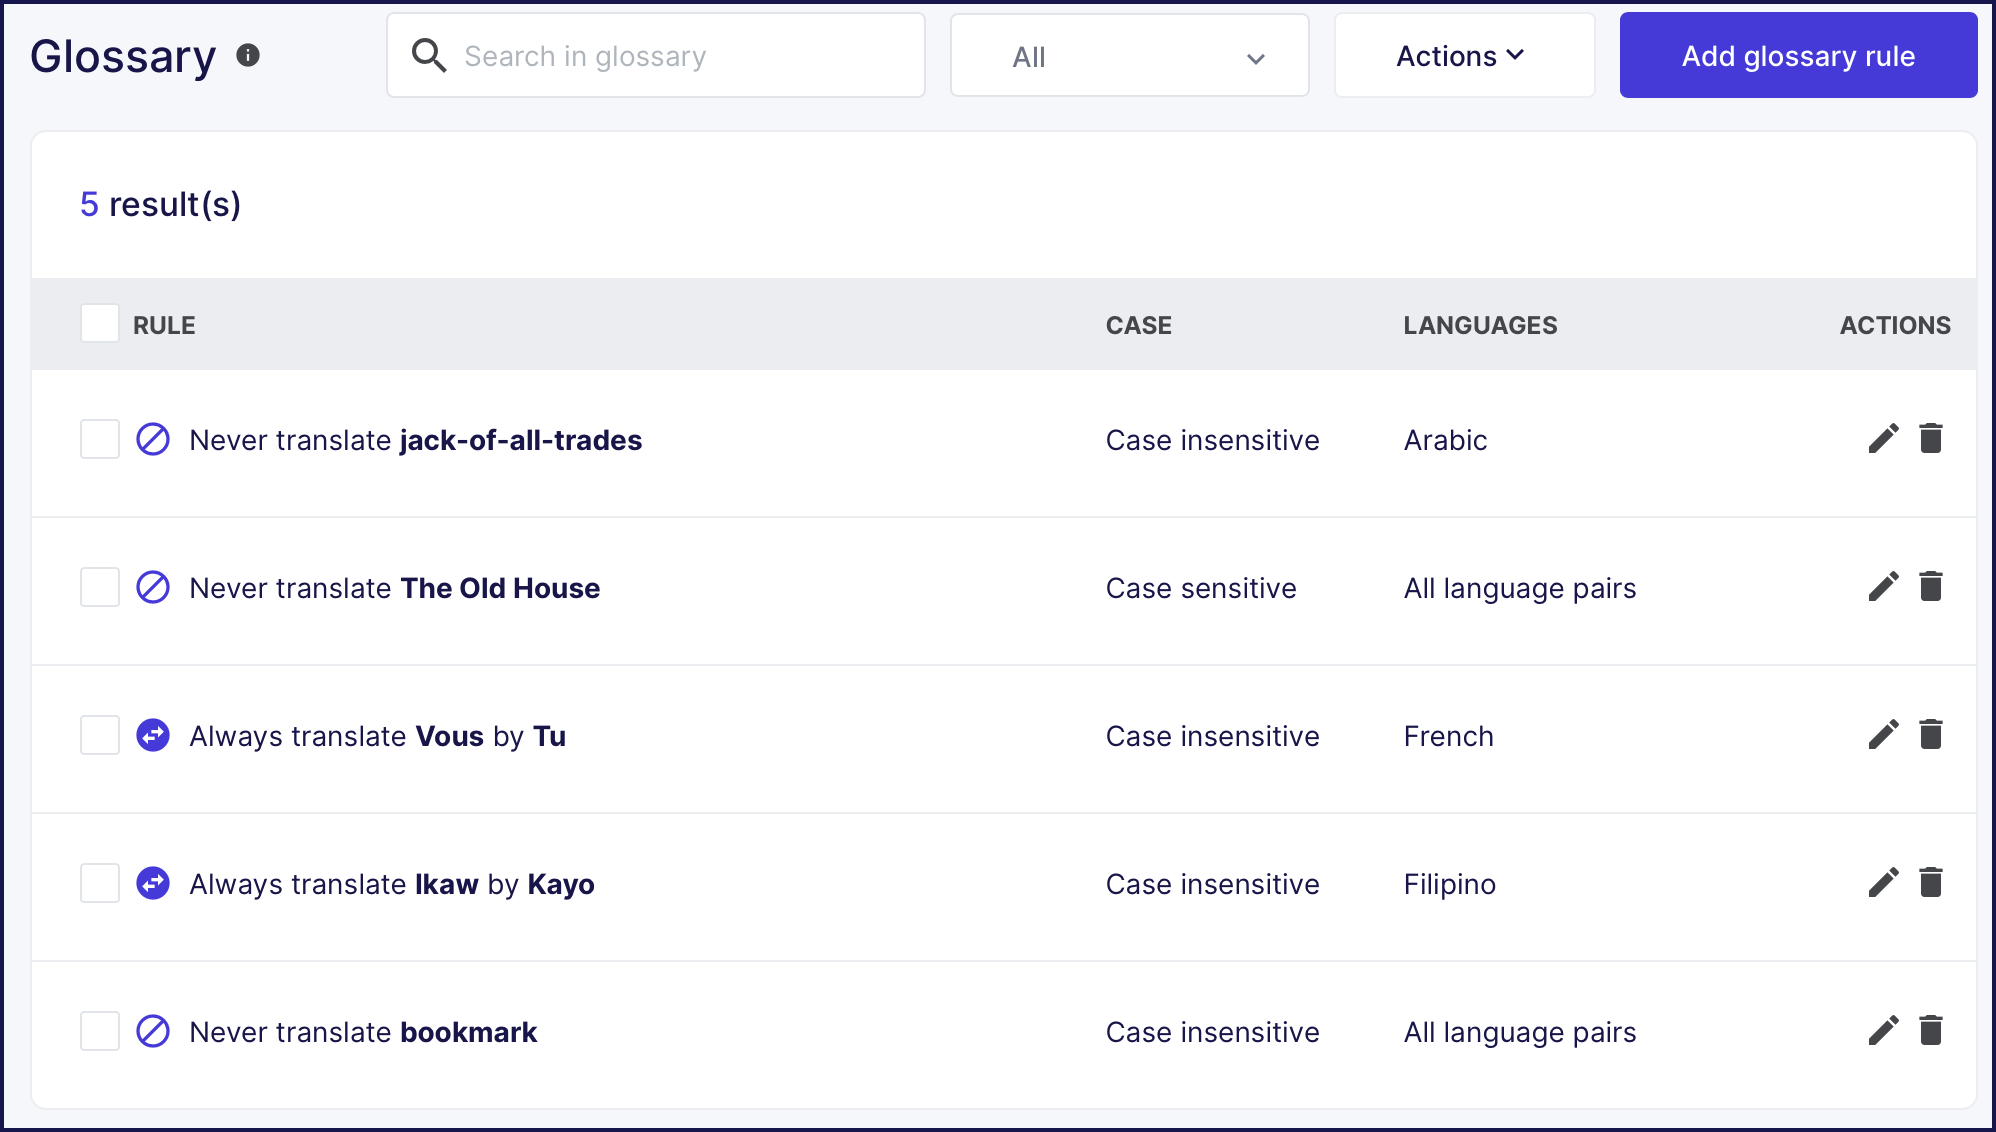Viewport: 1996px width, 1132px height.
Task: Click the always-translate icon for Vous rule
Action: [153, 735]
